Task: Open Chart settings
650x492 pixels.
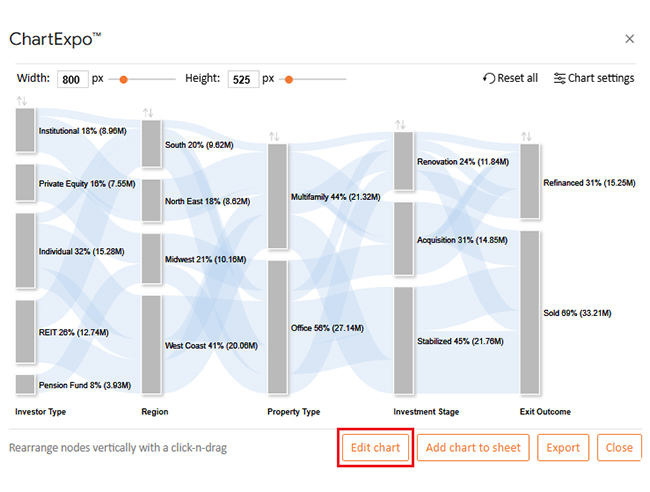Action: (594, 78)
